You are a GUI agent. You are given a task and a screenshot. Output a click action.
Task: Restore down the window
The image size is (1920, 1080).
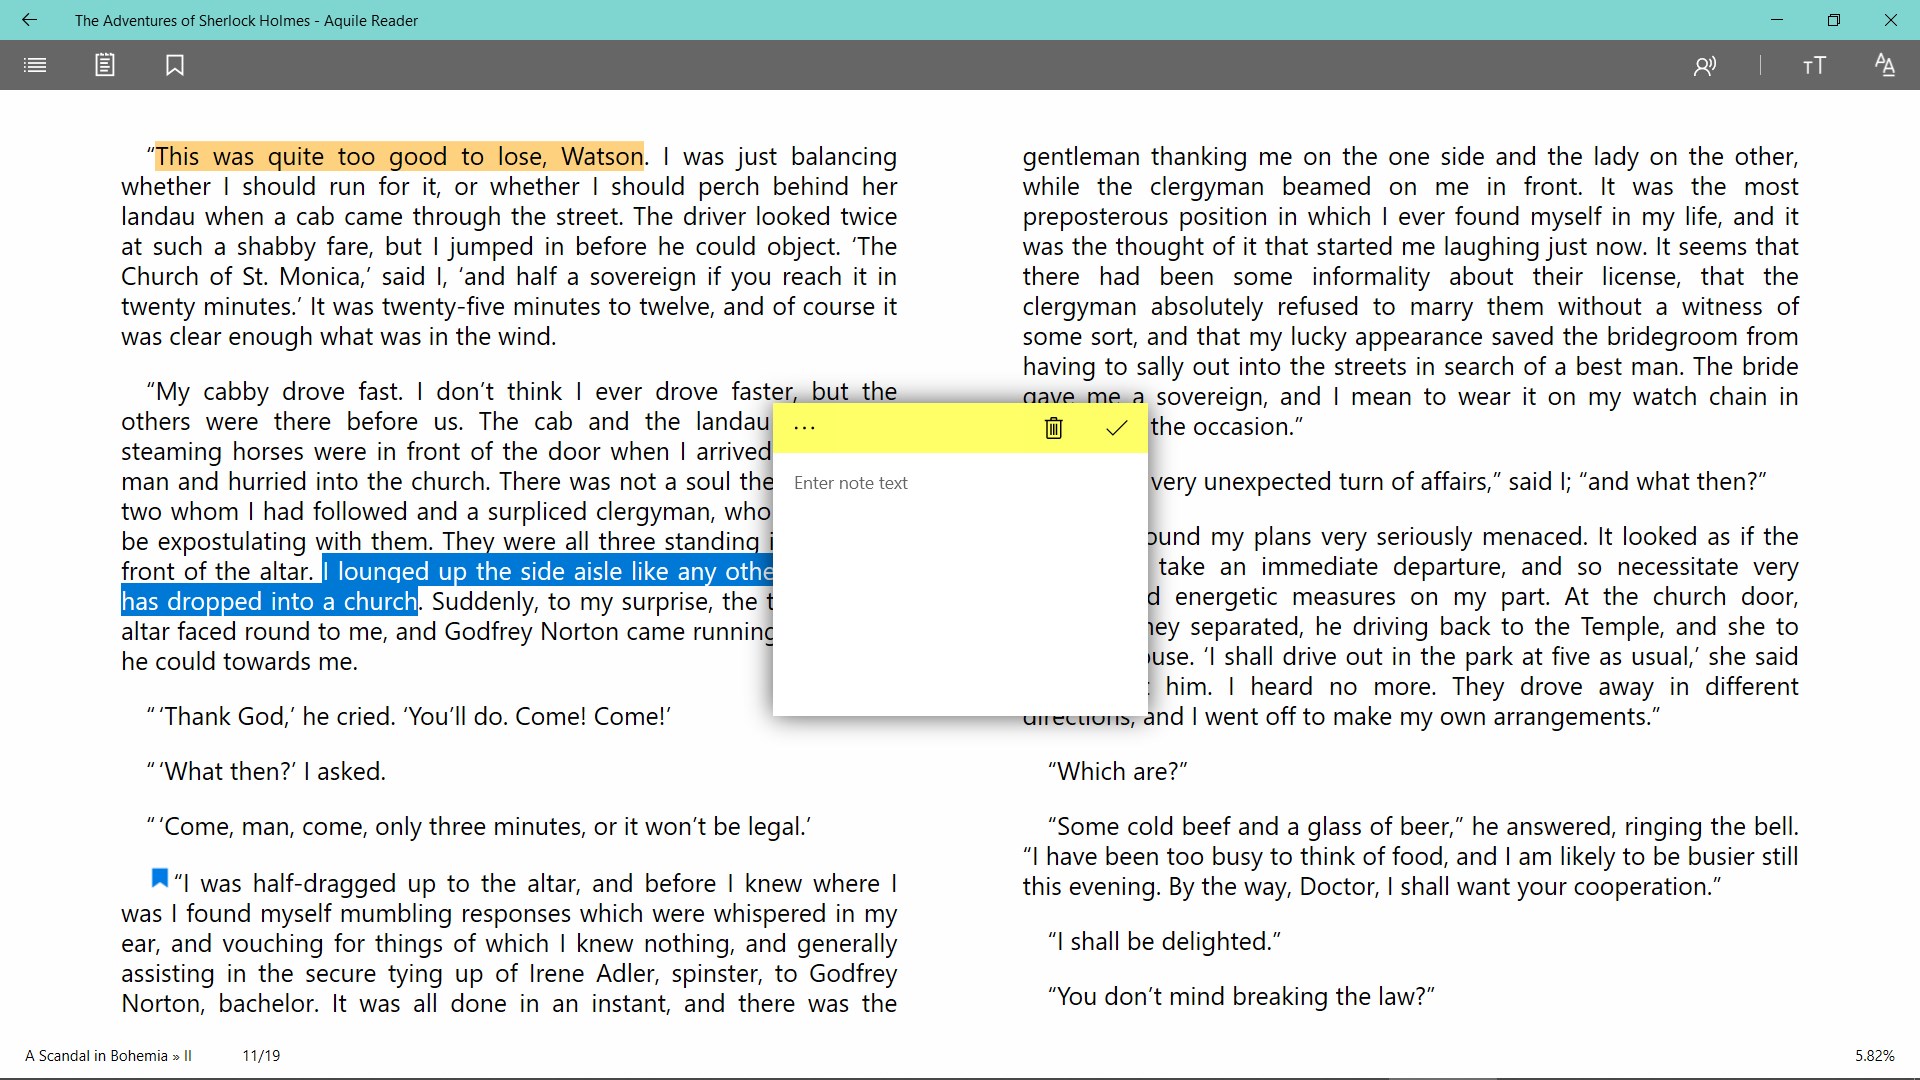click(x=1833, y=20)
